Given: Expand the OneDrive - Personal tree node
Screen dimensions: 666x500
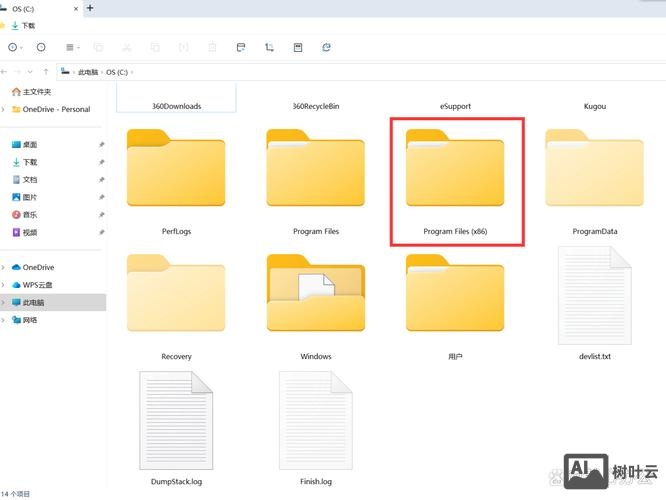Looking at the screenshot, I should 4,109.
